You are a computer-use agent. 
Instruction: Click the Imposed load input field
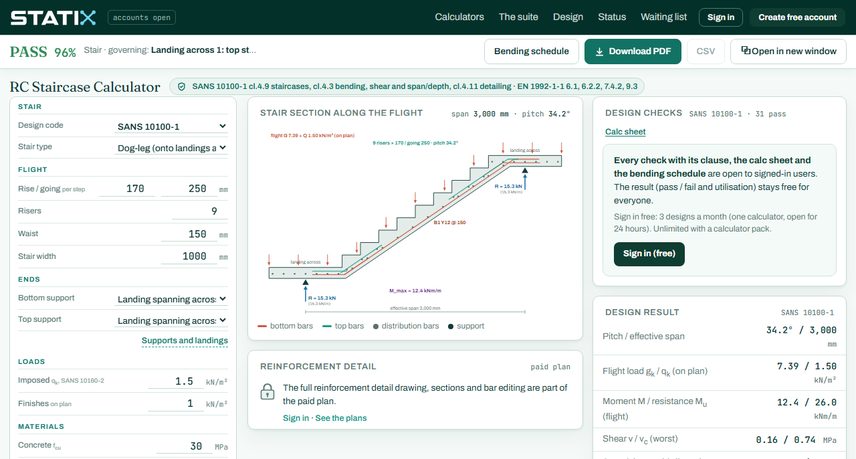point(175,381)
